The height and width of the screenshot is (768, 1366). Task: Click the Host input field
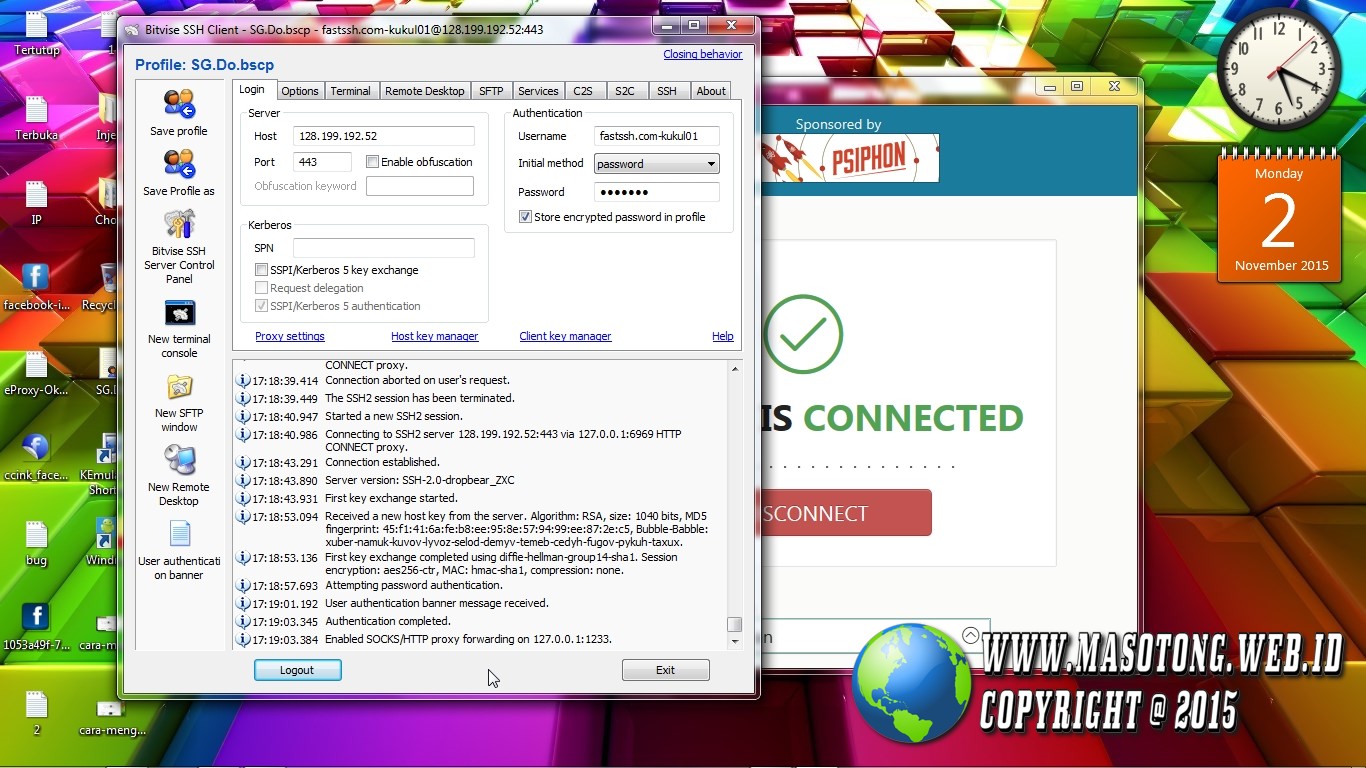[384, 136]
